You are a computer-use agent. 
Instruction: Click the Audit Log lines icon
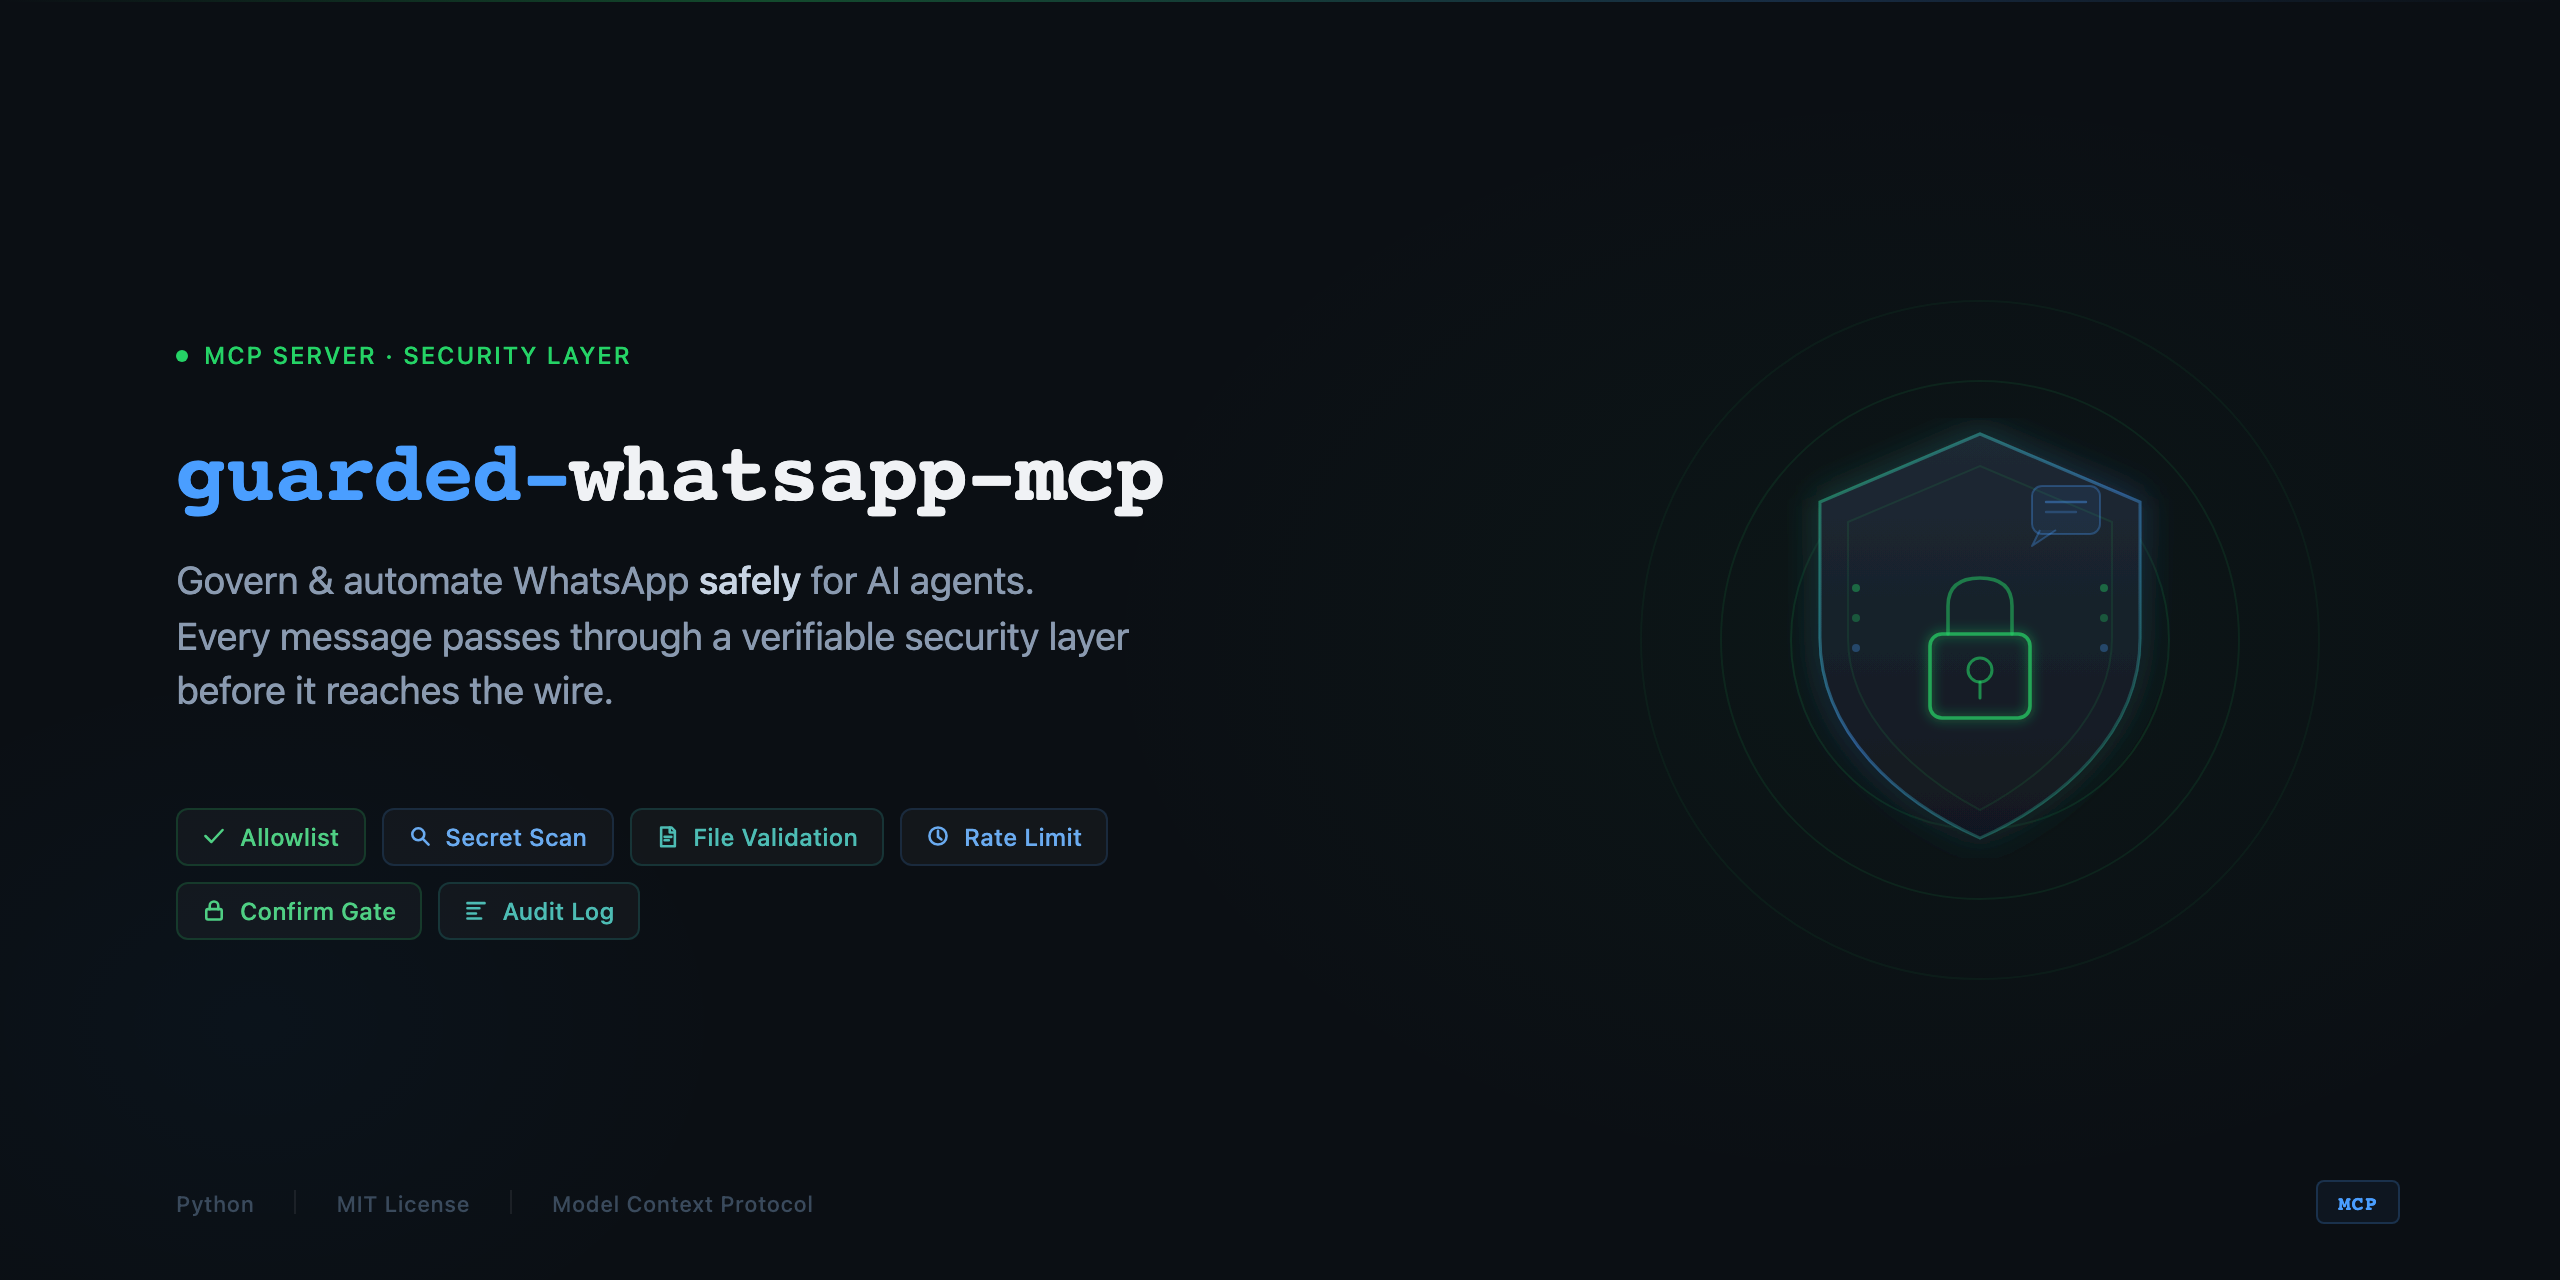tap(475, 911)
